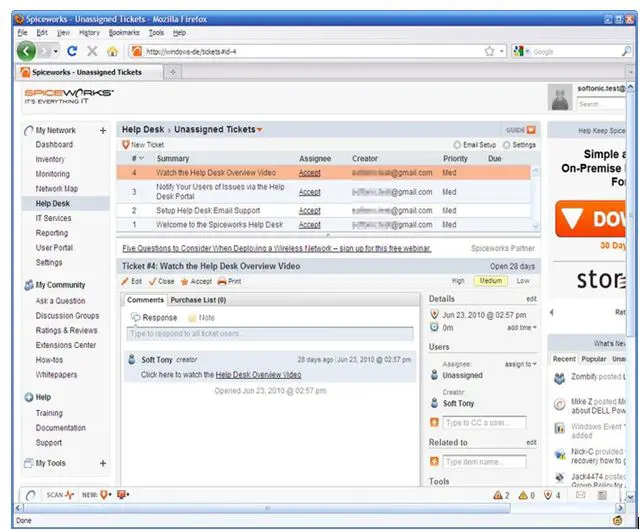The height and width of the screenshot is (530, 640).
Task: Open the History menu
Action: (89, 33)
